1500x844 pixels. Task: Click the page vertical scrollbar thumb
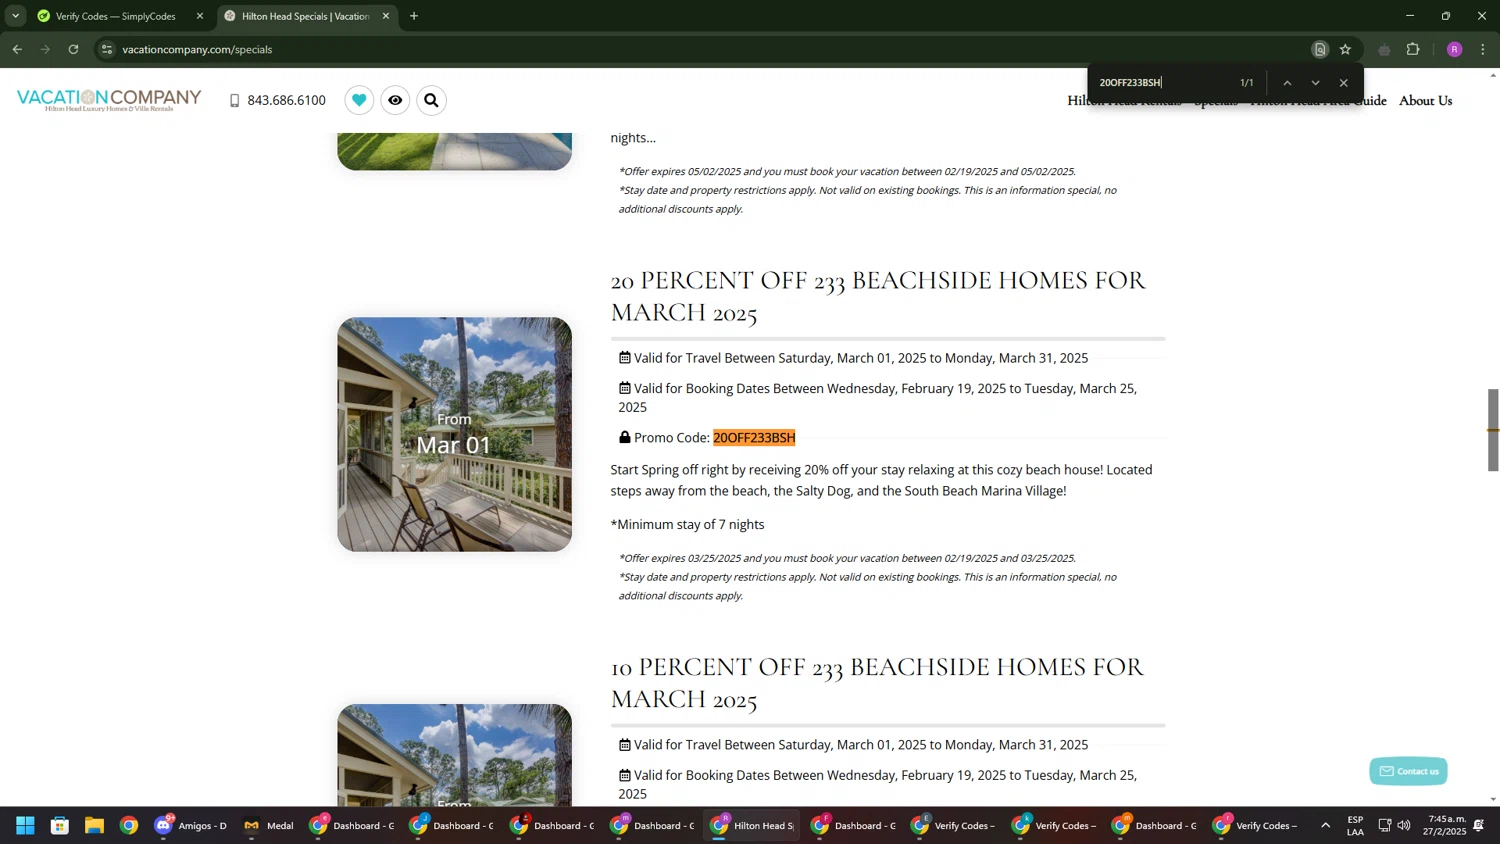tap(1493, 430)
